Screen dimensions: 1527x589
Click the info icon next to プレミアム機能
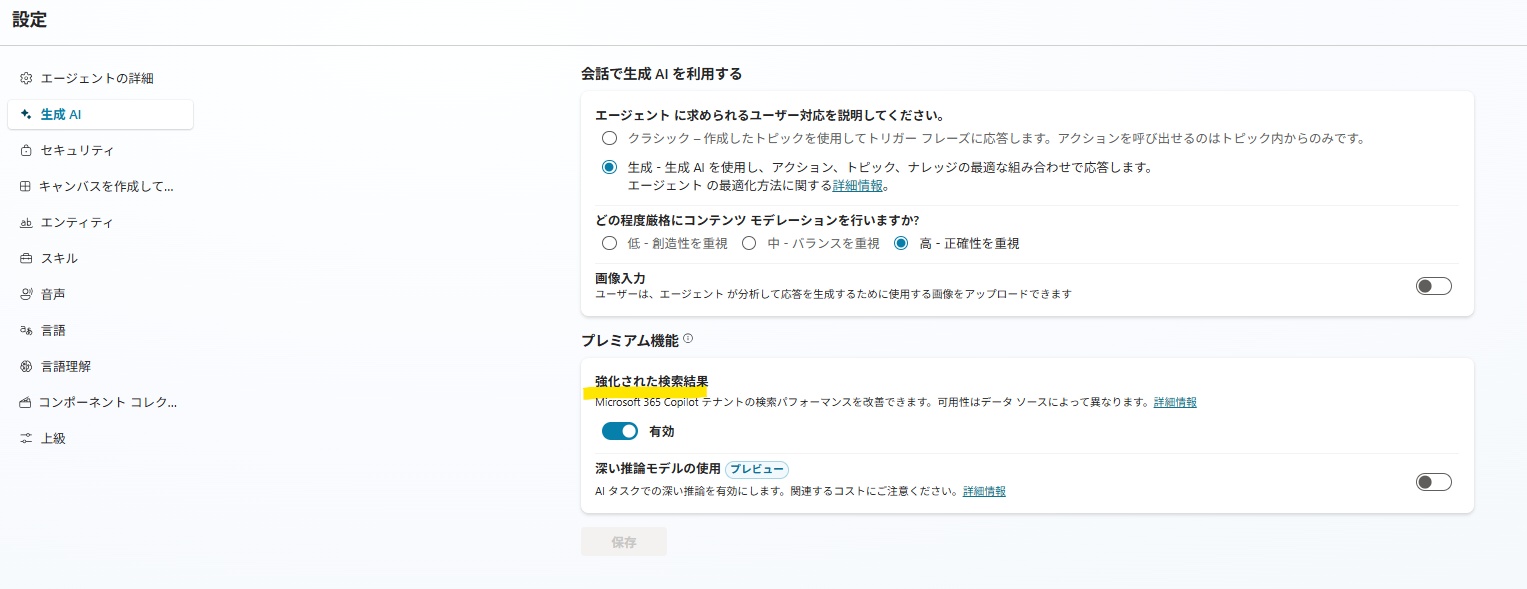[688, 339]
